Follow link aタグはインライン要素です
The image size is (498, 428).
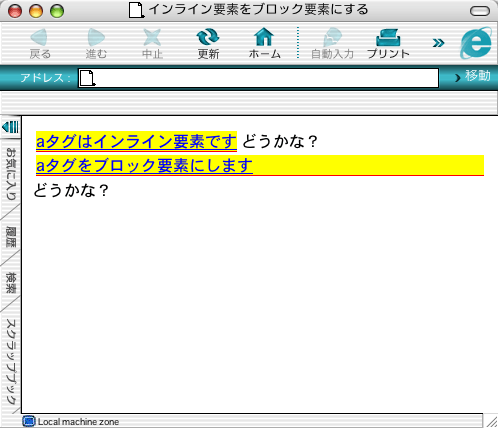click(x=136, y=141)
